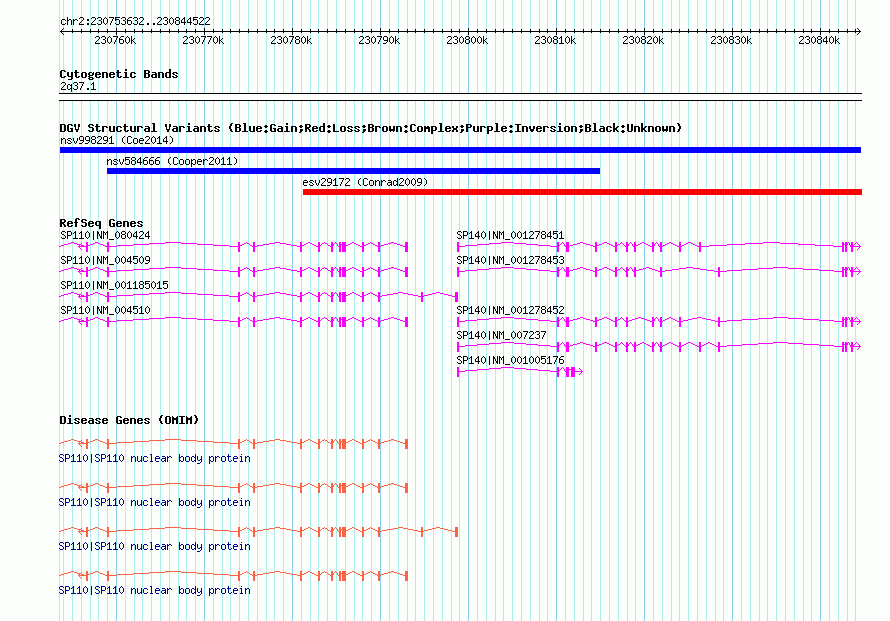Click the Disease Genes (OMIM) track title

129,420
